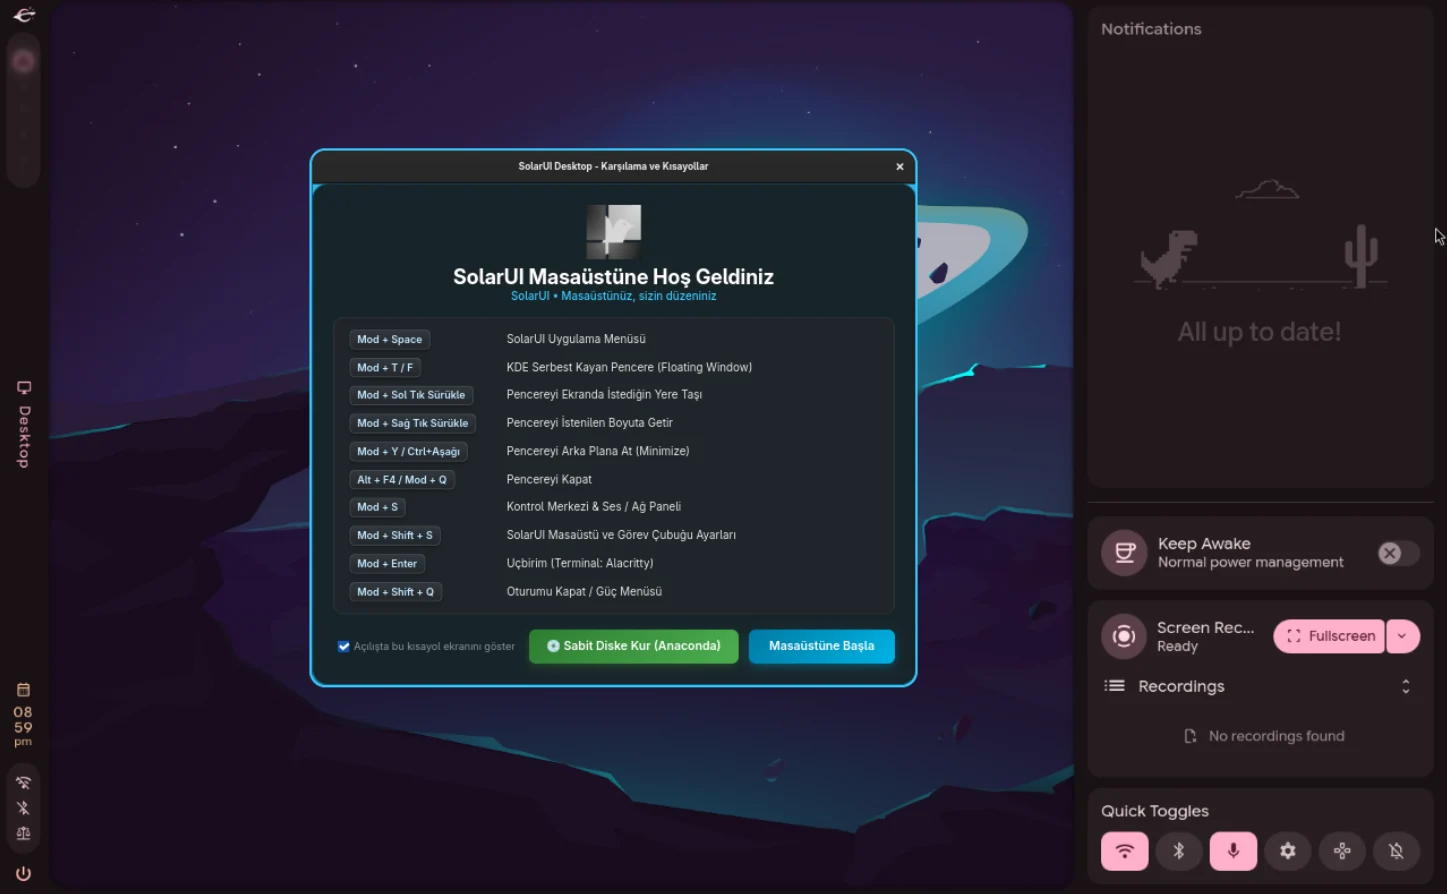The height and width of the screenshot is (894, 1447).
Task: Click the 'Mod + Shift + Q' shortcut label
Action: [x=395, y=592]
